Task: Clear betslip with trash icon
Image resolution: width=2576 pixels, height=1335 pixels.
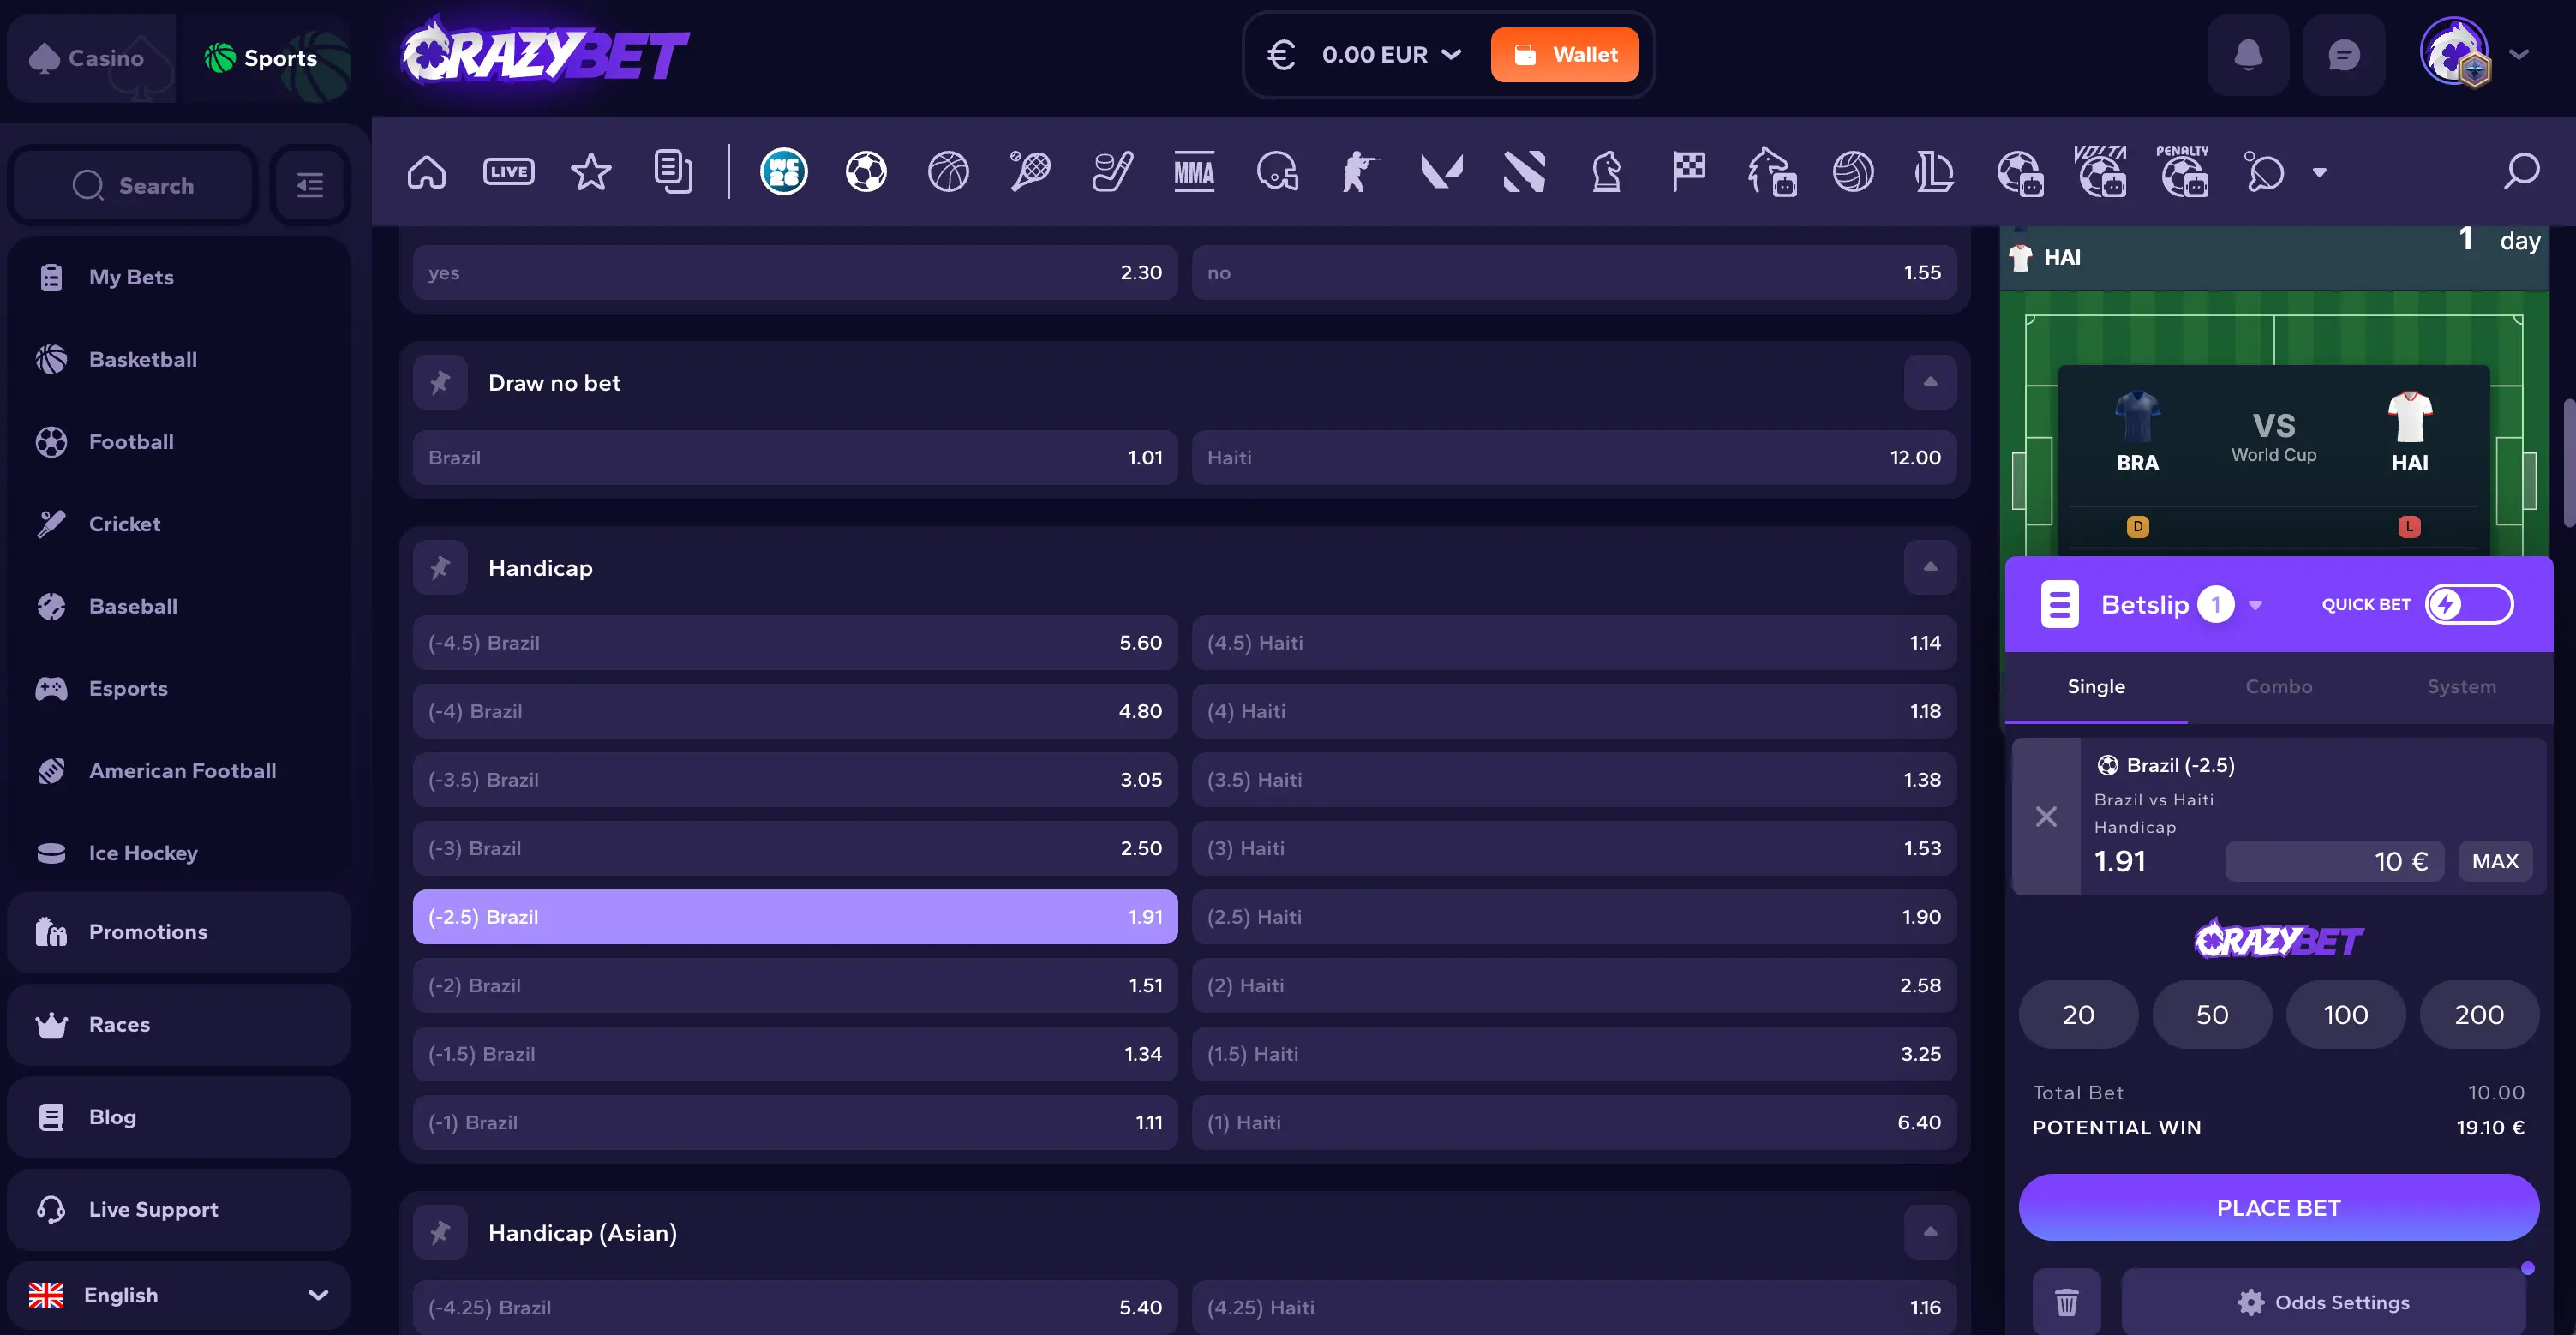Action: 2066,1302
